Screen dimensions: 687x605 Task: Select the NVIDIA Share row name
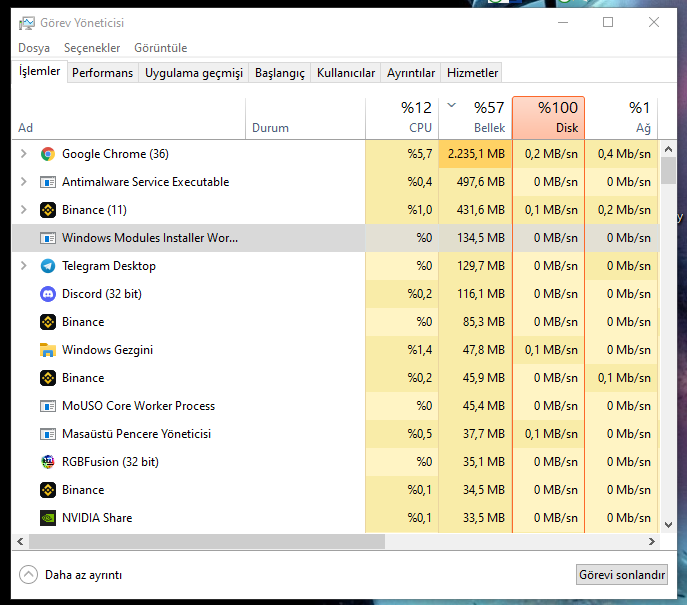click(97, 518)
